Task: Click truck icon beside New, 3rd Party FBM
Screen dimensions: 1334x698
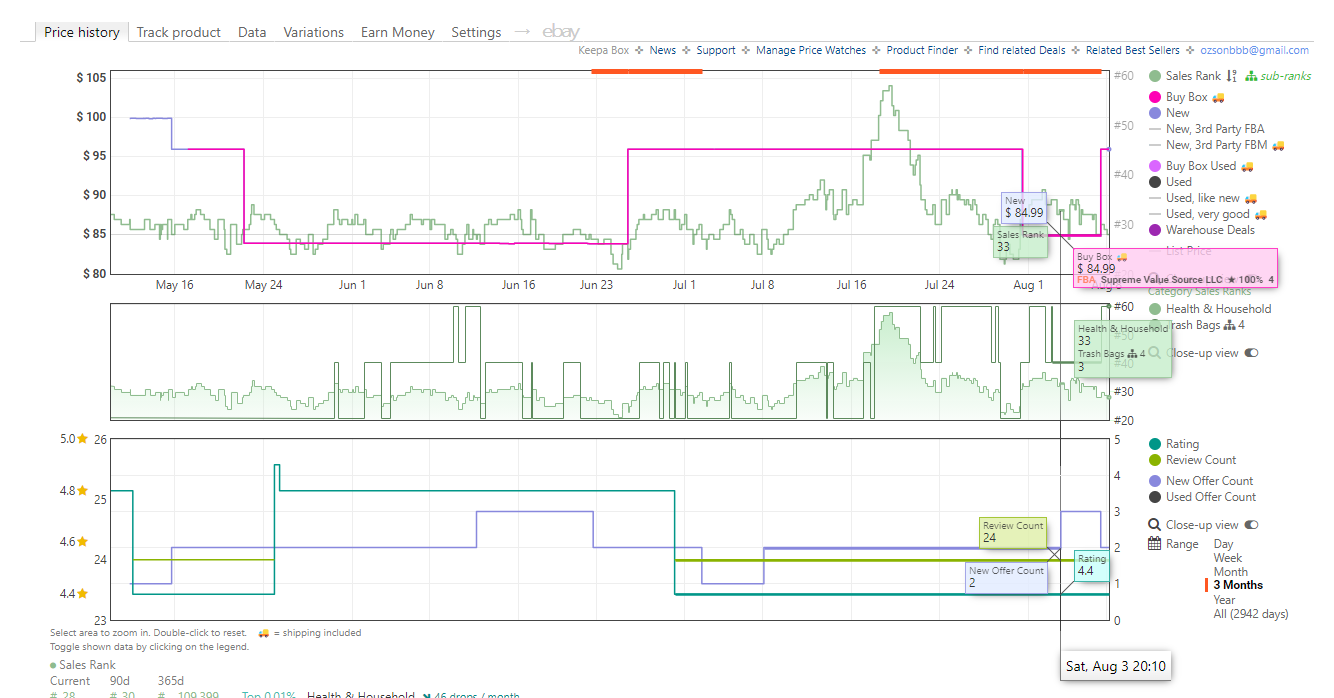Action: click(1277, 146)
